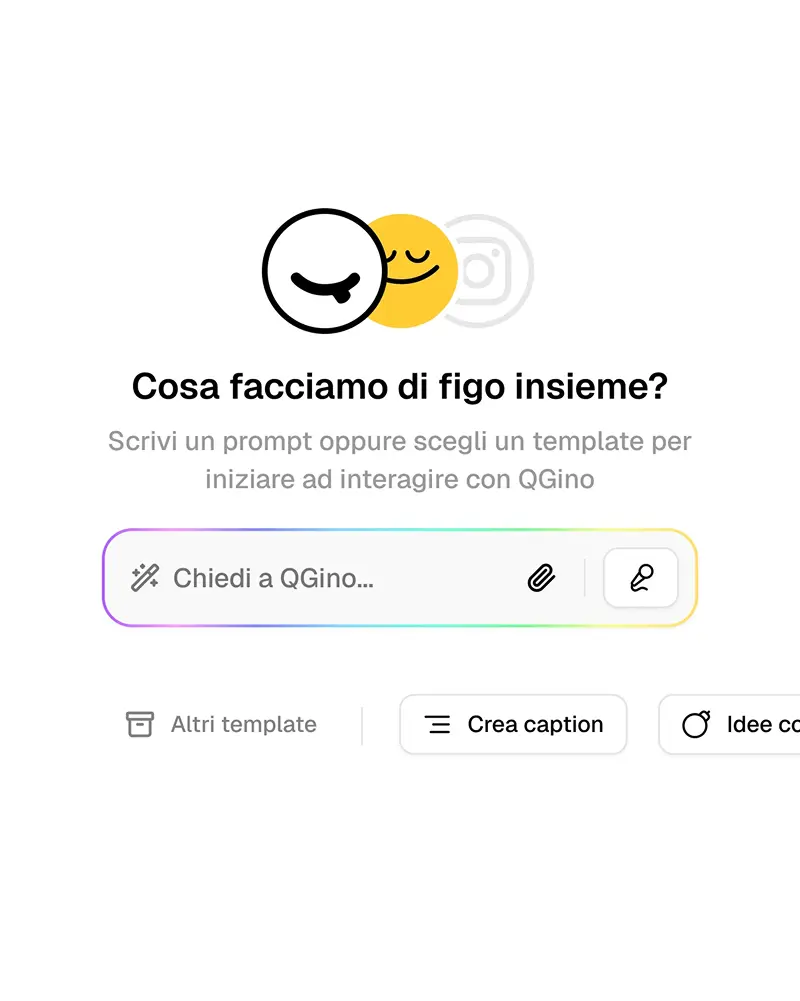
Task: Choose the 'Crea caption' template text
Action: (535, 725)
